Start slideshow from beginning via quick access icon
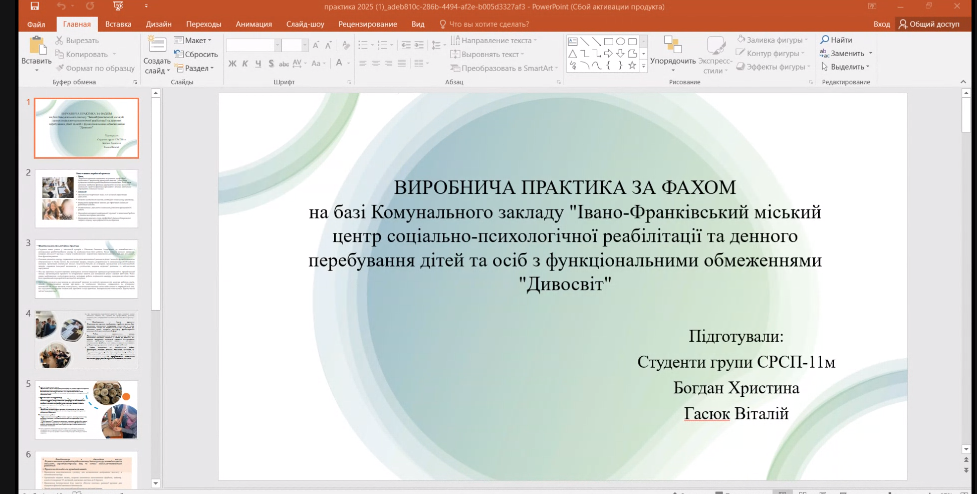This screenshot has width=977, height=494. pyautogui.click(x=118, y=6)
